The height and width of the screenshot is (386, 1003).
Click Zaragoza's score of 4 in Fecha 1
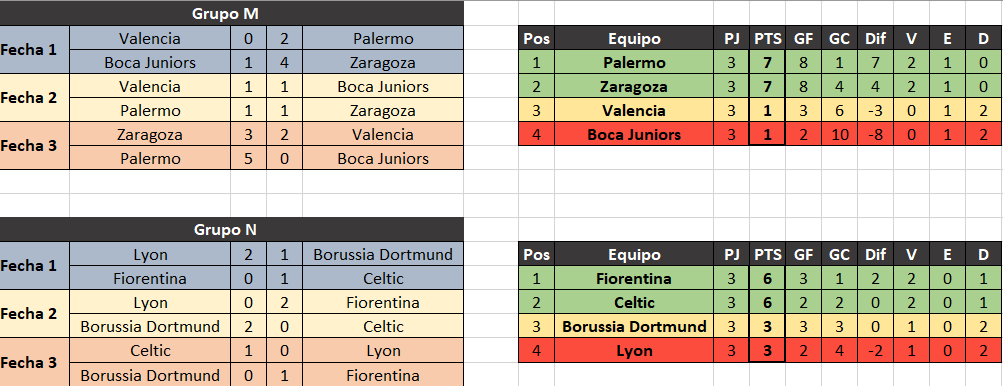point(285,63)
